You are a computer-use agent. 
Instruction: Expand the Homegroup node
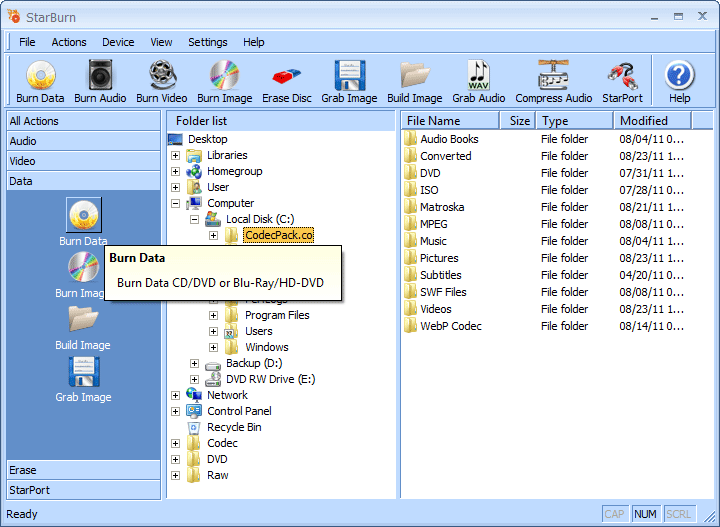[x=175, y=172]
